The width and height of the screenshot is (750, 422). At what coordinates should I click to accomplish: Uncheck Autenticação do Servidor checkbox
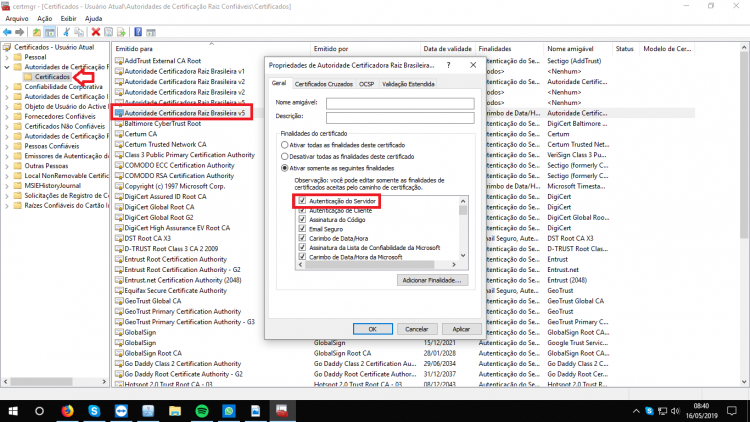(302, 201)
